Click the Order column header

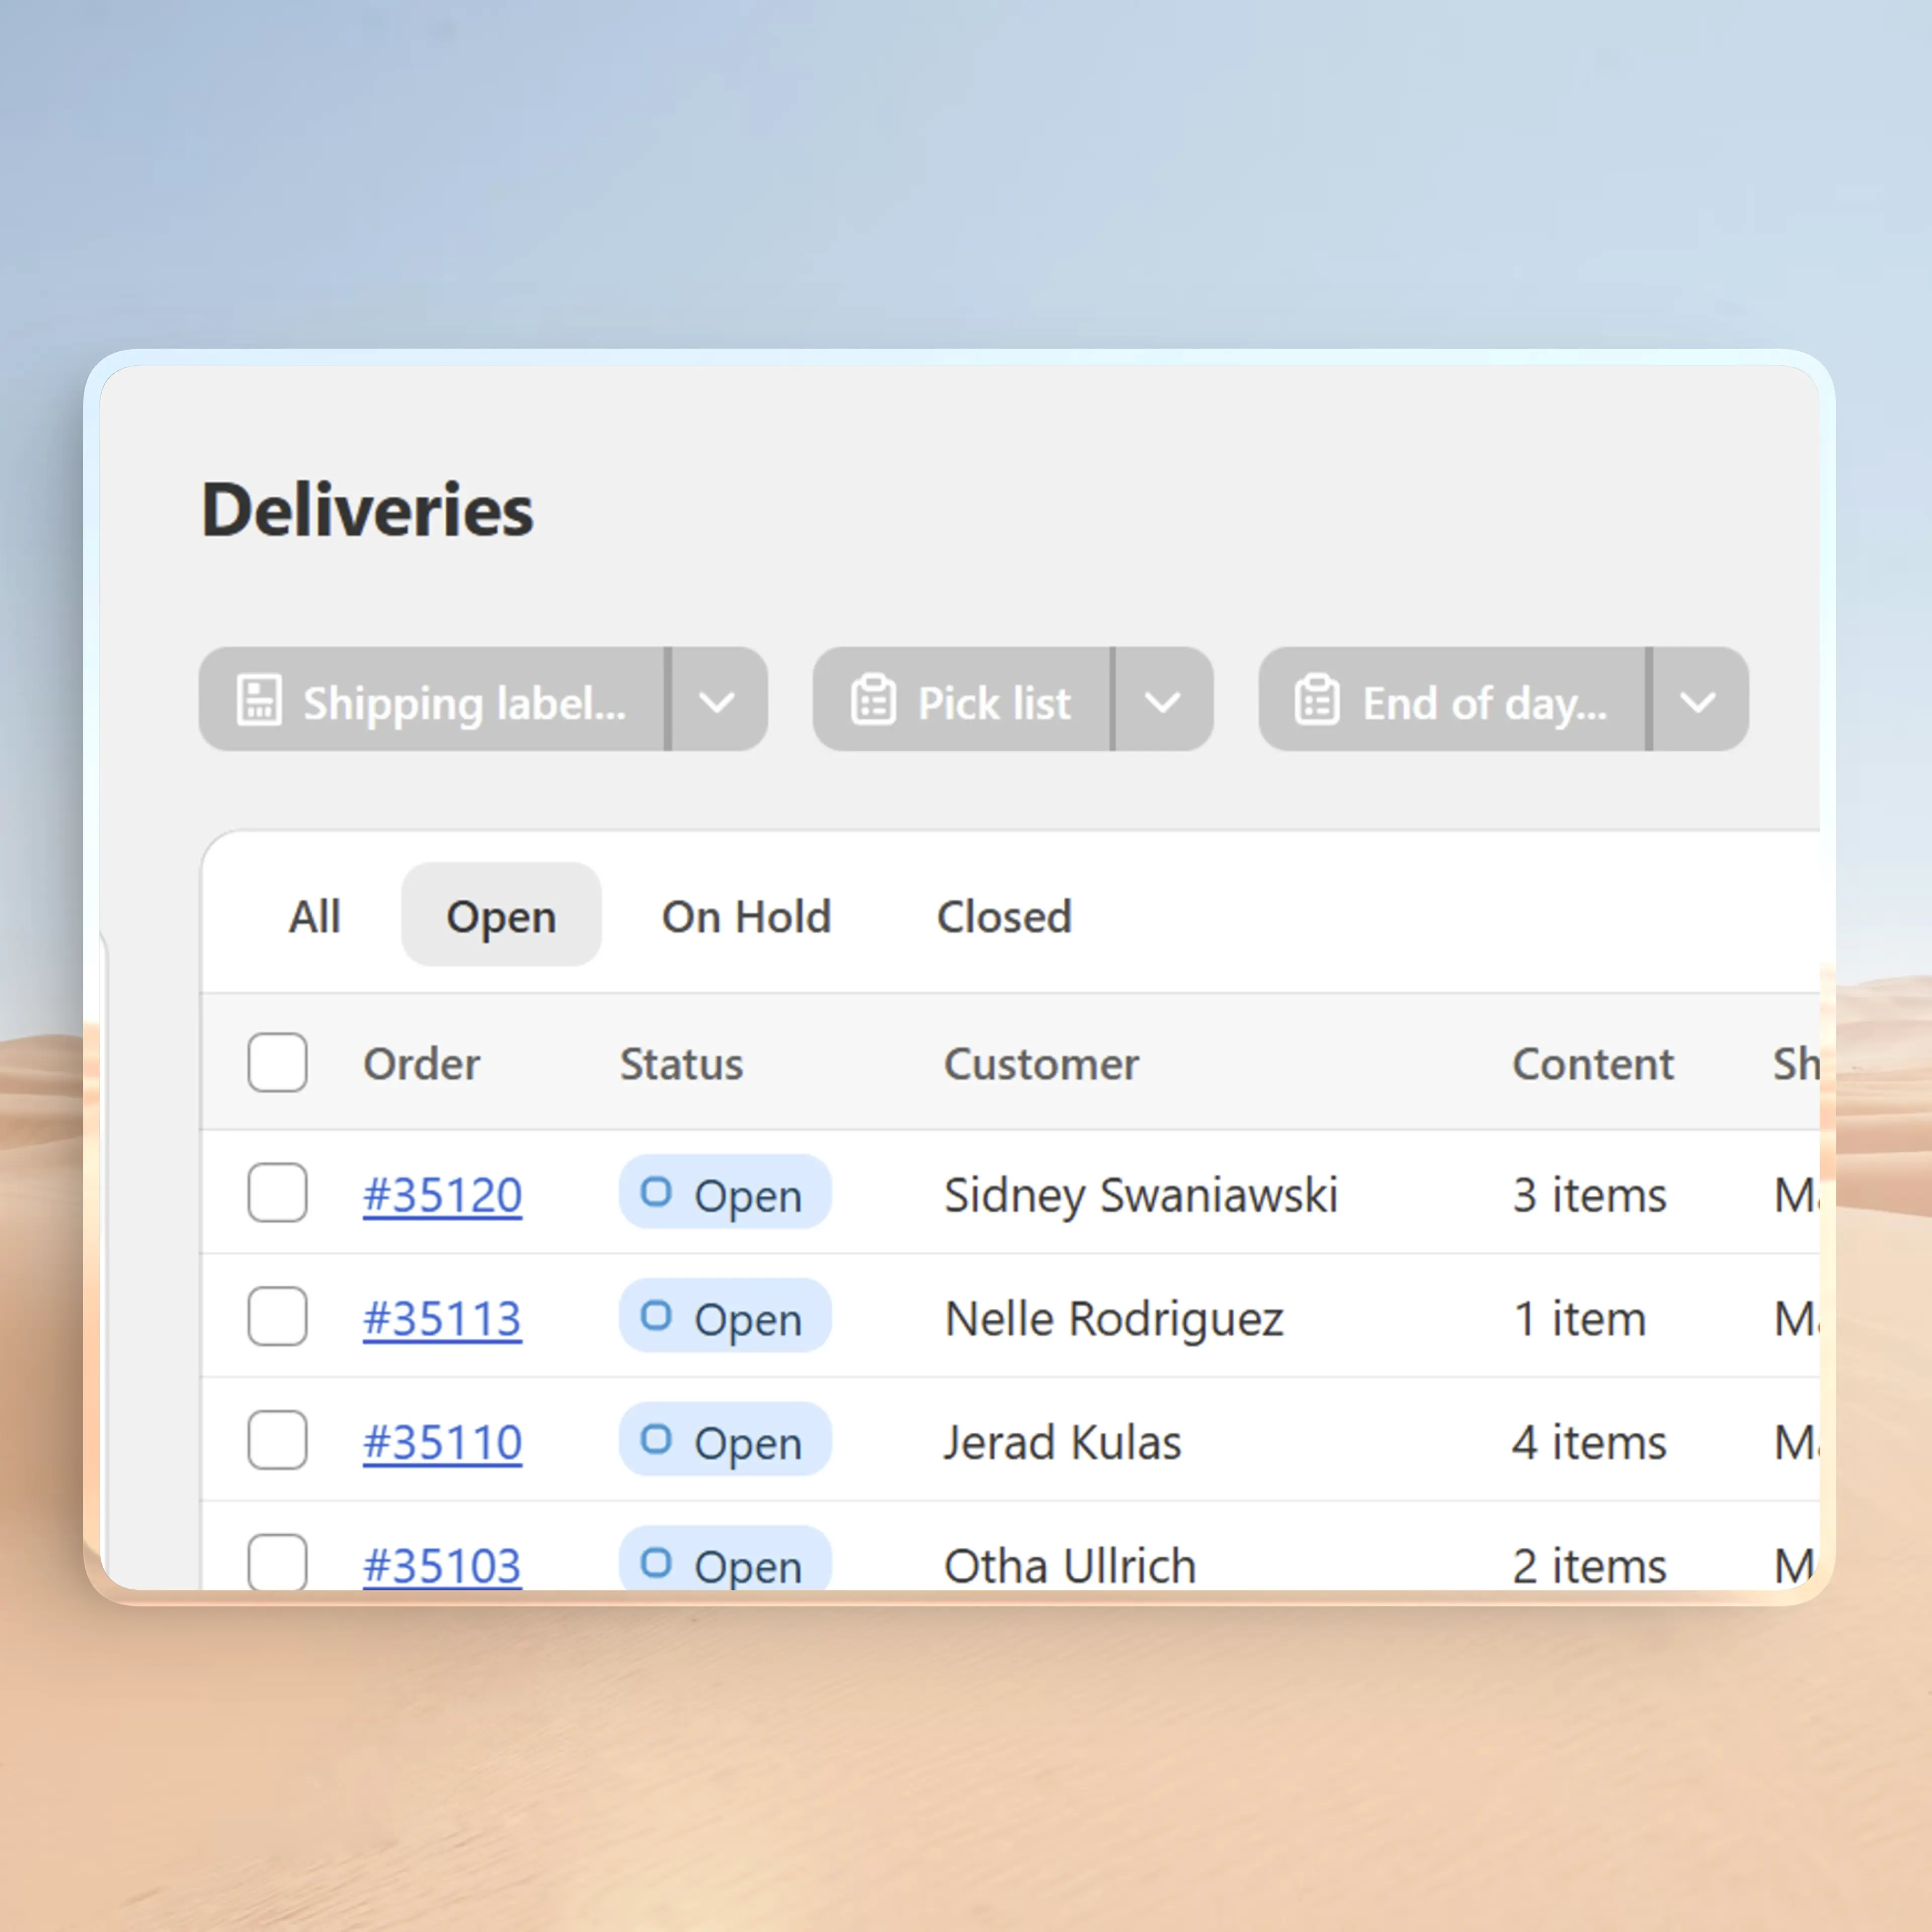422,1064
